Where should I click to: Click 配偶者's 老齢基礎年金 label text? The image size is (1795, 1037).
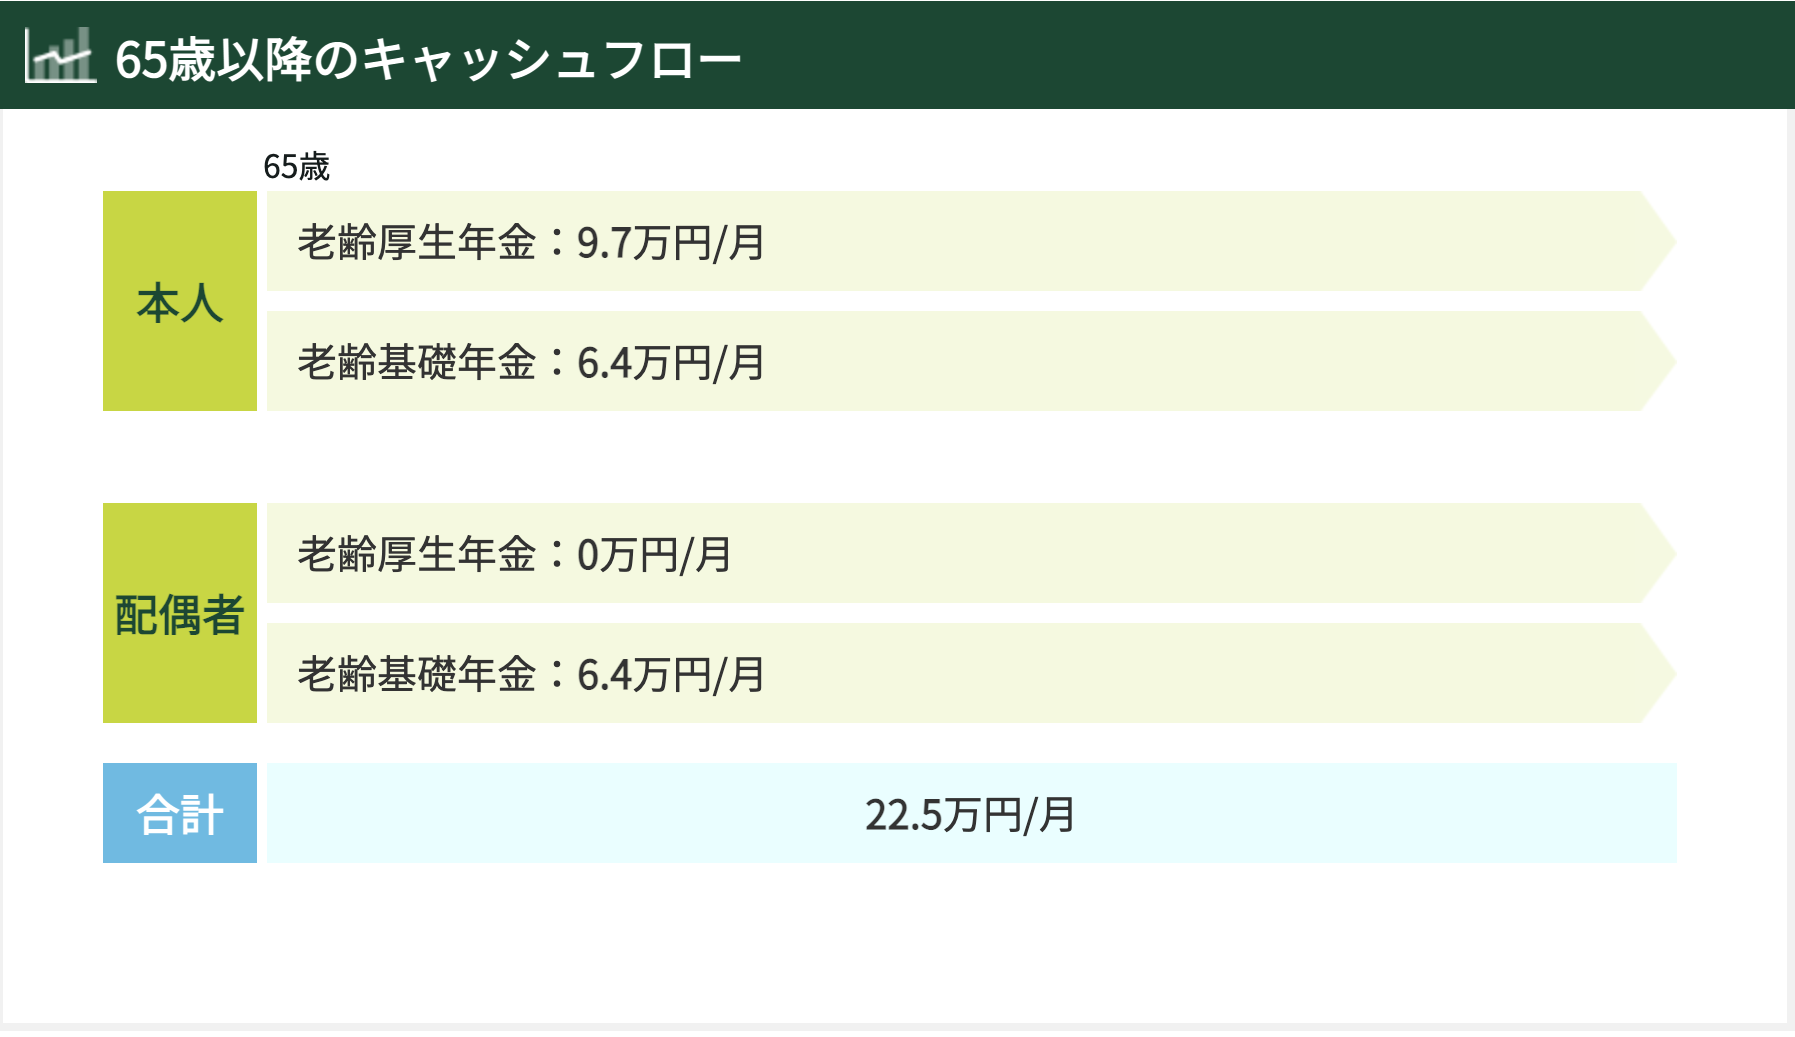417,675
